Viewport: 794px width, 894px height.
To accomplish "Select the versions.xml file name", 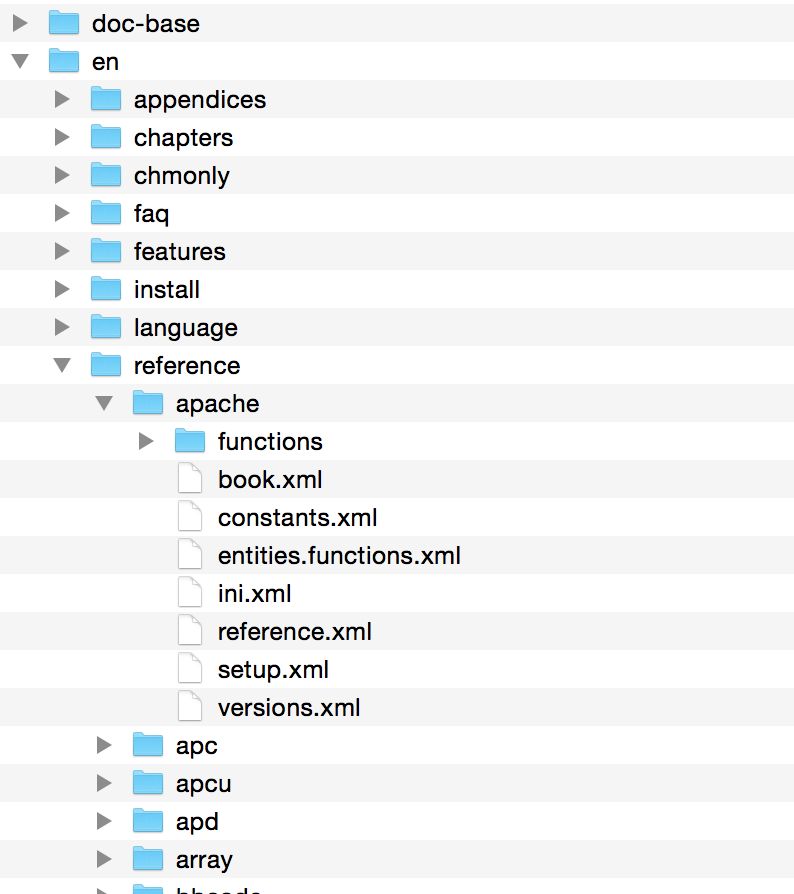I will point(289,708).
